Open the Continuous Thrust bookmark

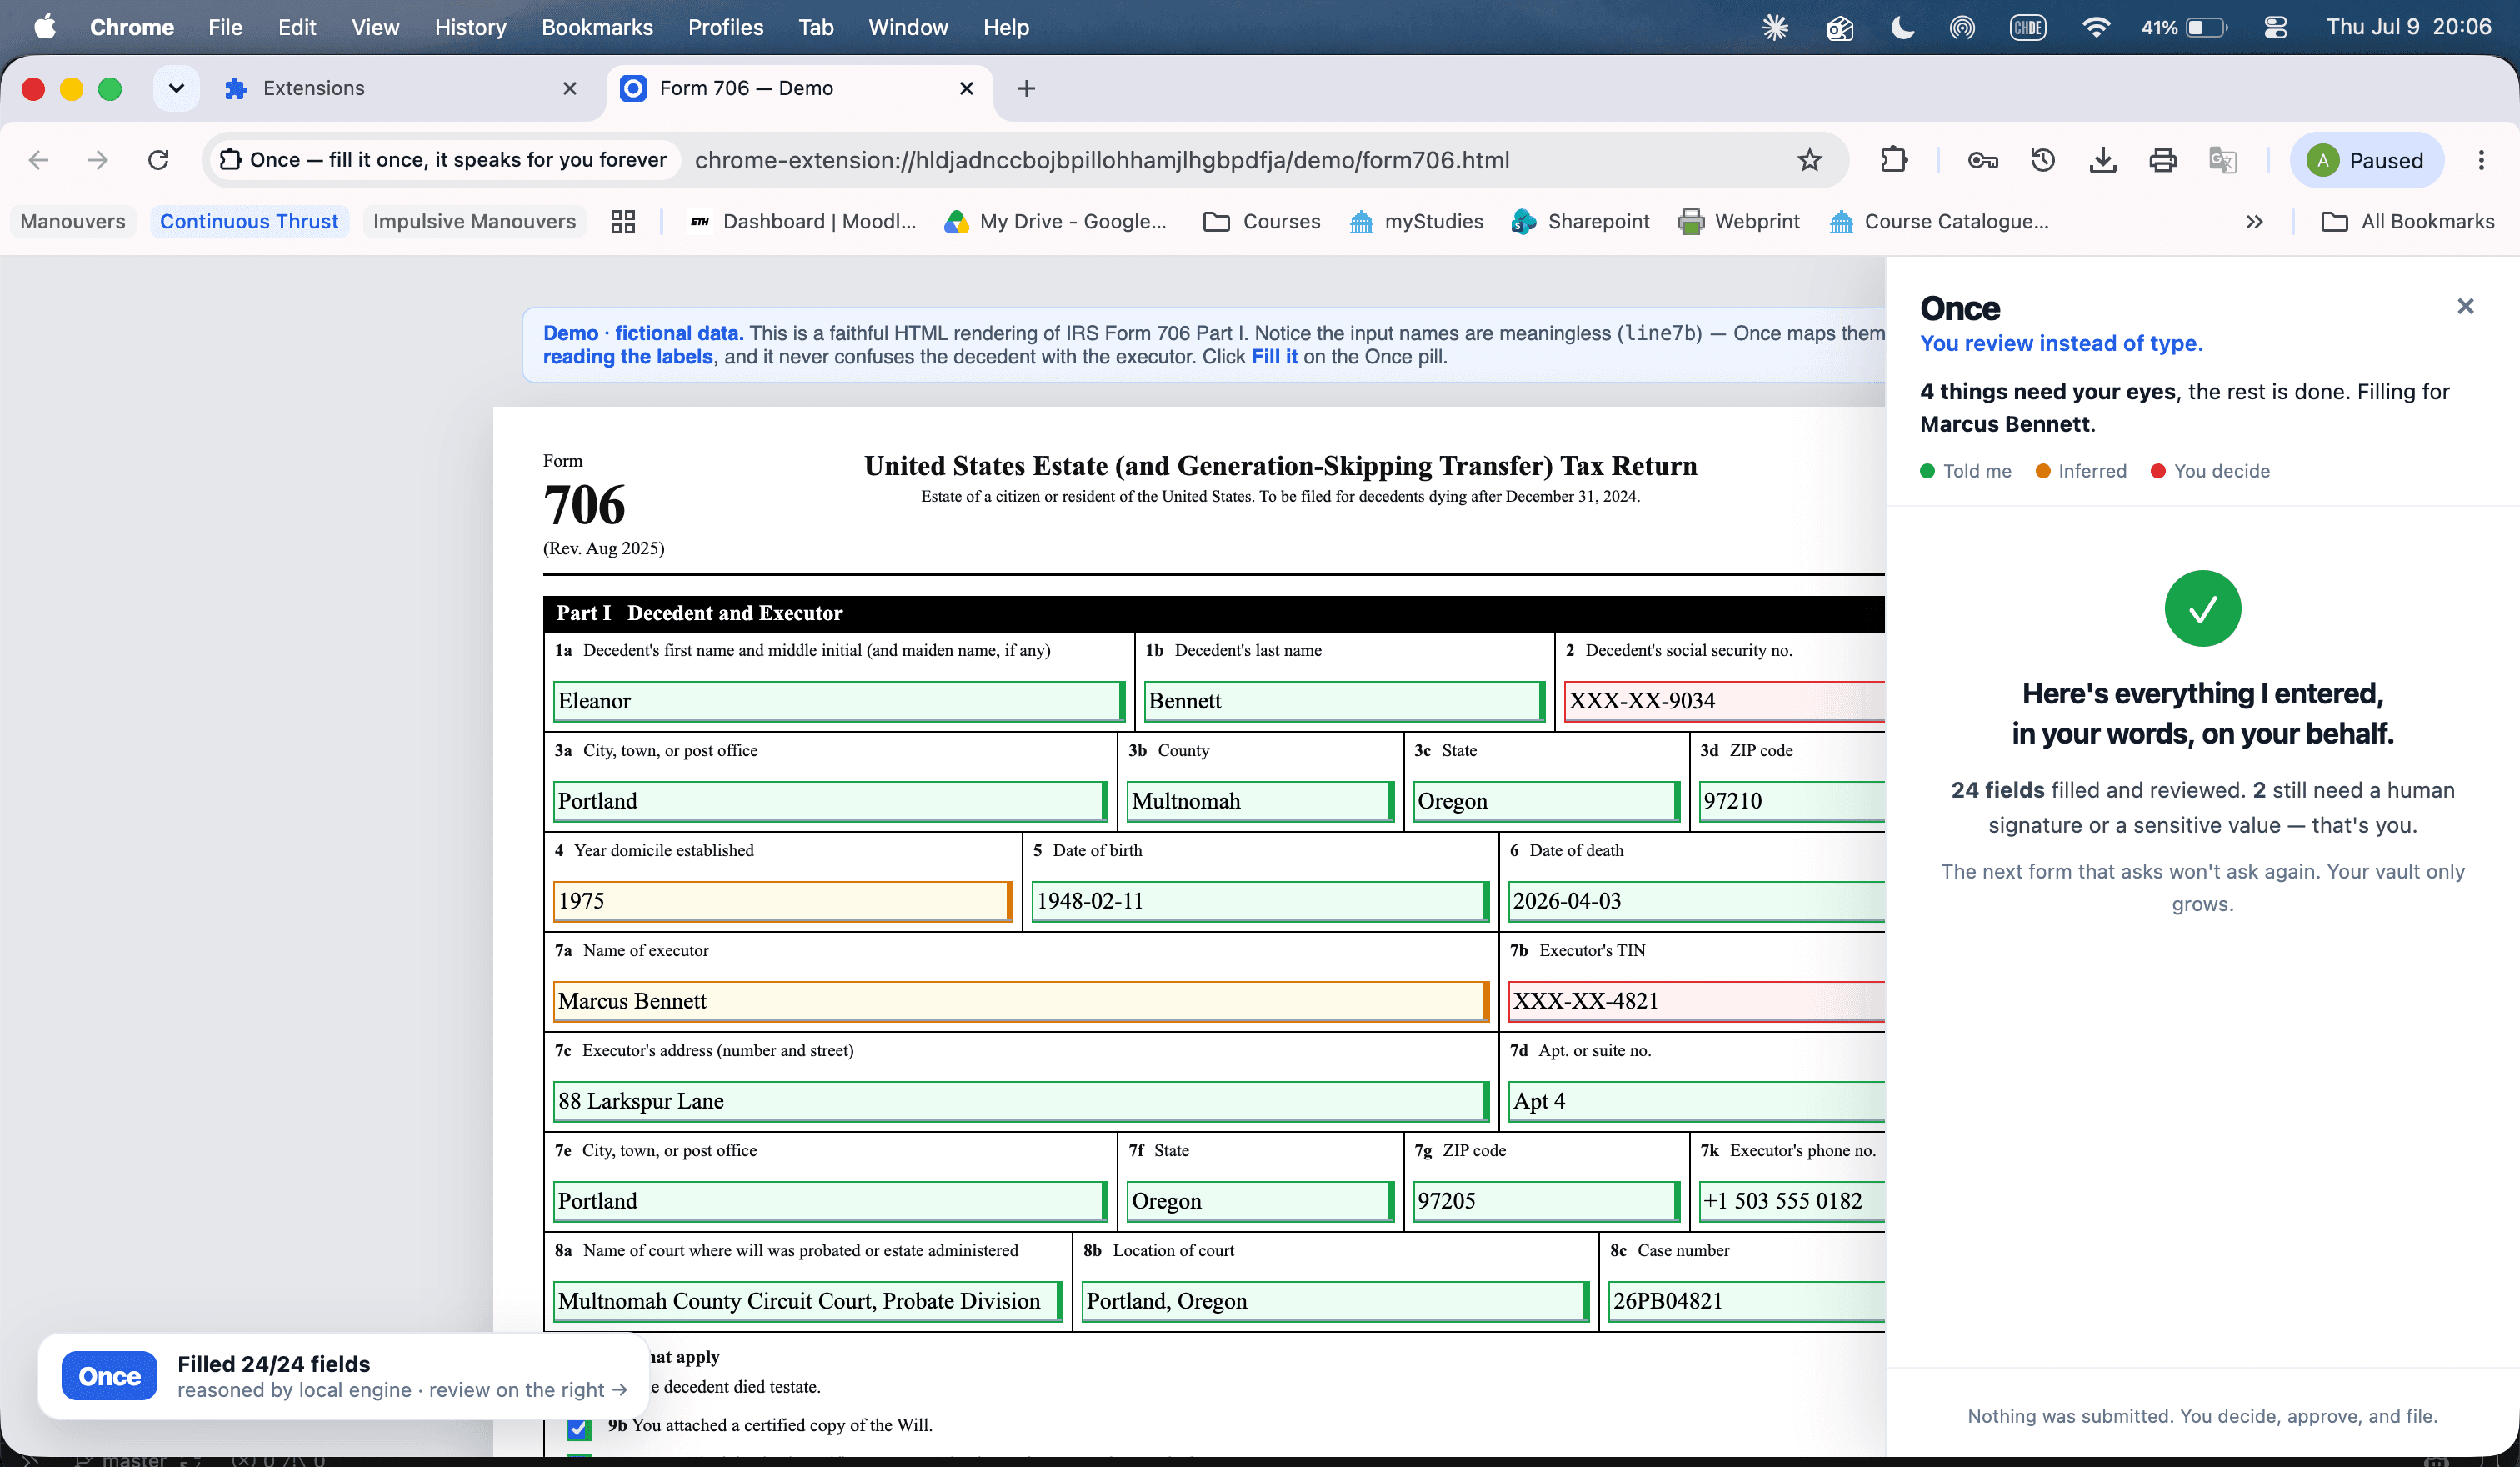249,221
